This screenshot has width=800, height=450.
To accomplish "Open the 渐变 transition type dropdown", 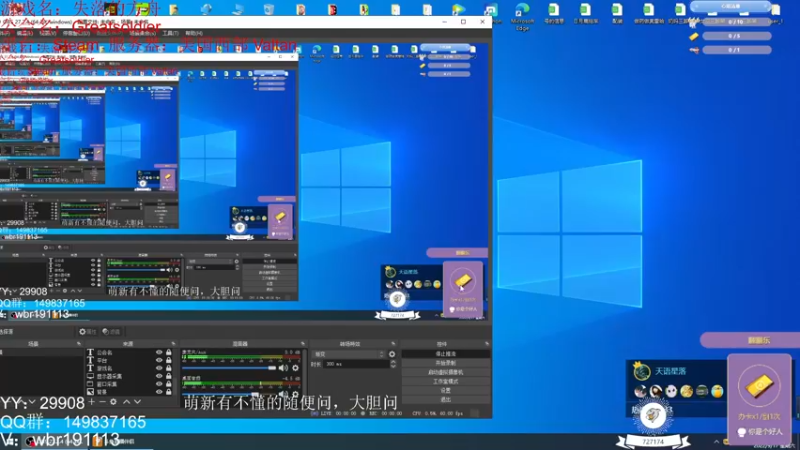I will coord(348,354).
